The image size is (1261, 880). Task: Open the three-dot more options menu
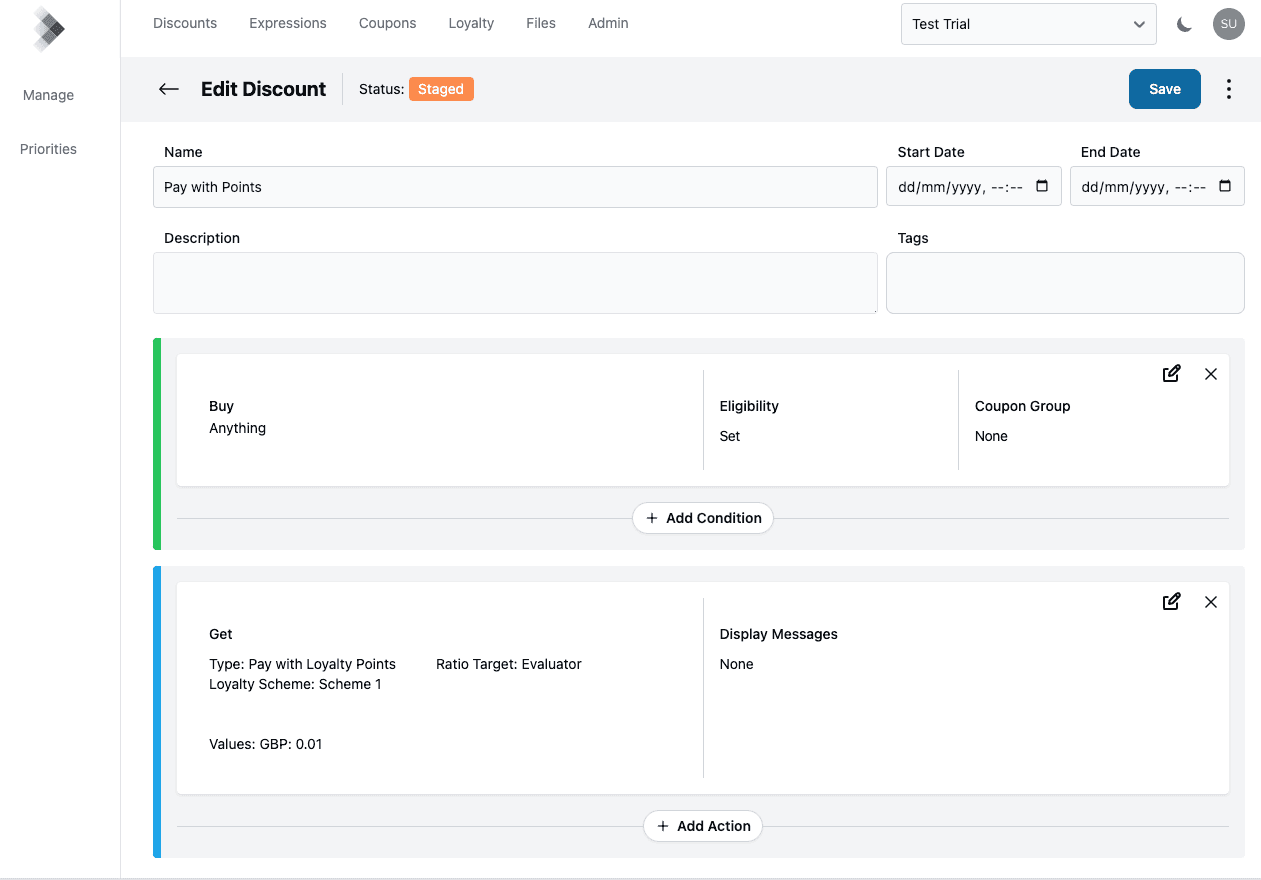(1228, 89)
